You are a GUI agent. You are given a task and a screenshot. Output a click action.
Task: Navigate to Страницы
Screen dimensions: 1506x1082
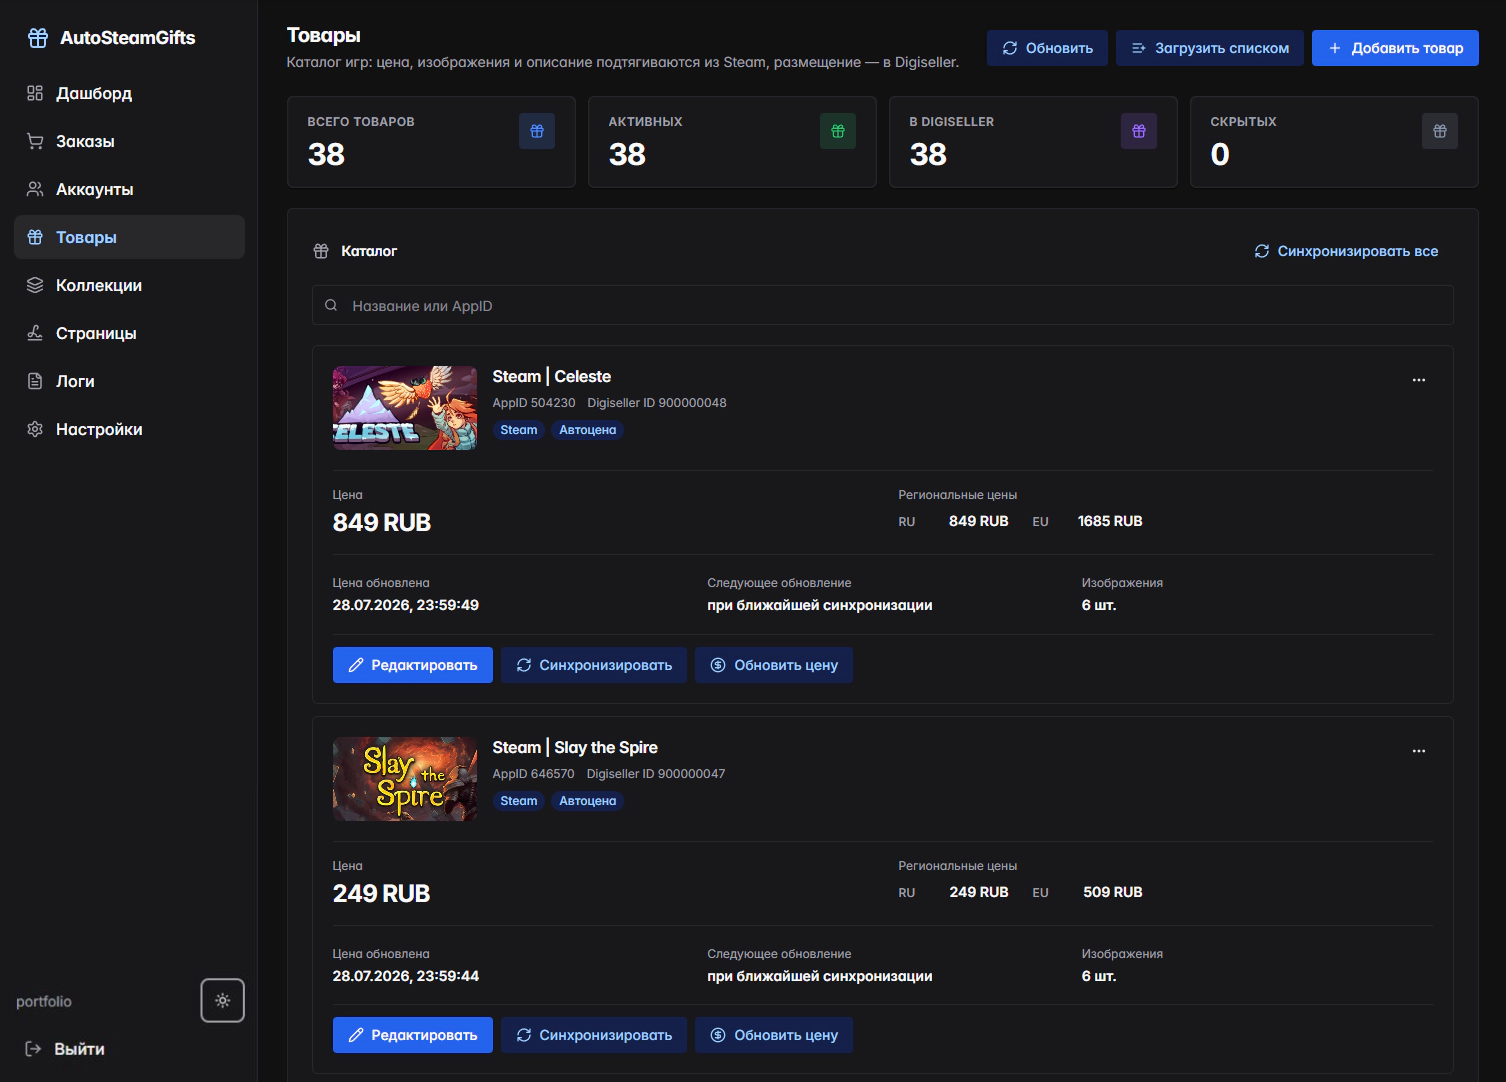129,333
